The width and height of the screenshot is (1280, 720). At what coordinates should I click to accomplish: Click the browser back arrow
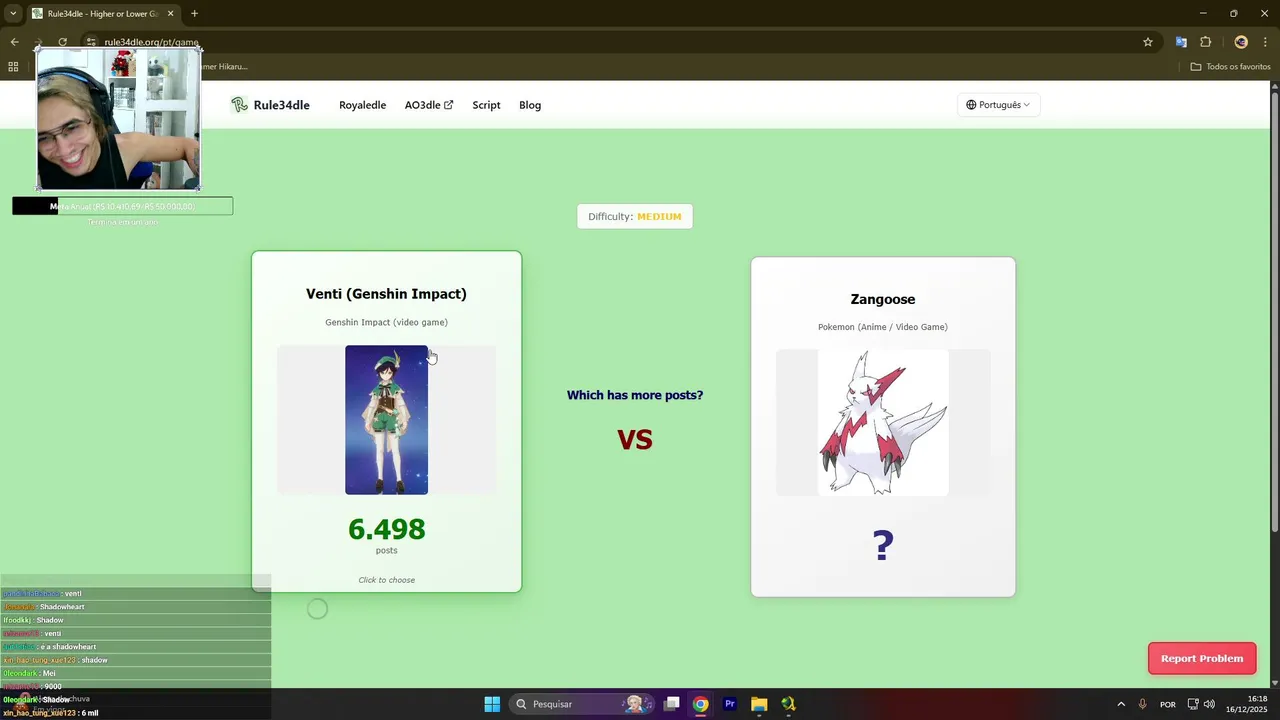point(14,42)
